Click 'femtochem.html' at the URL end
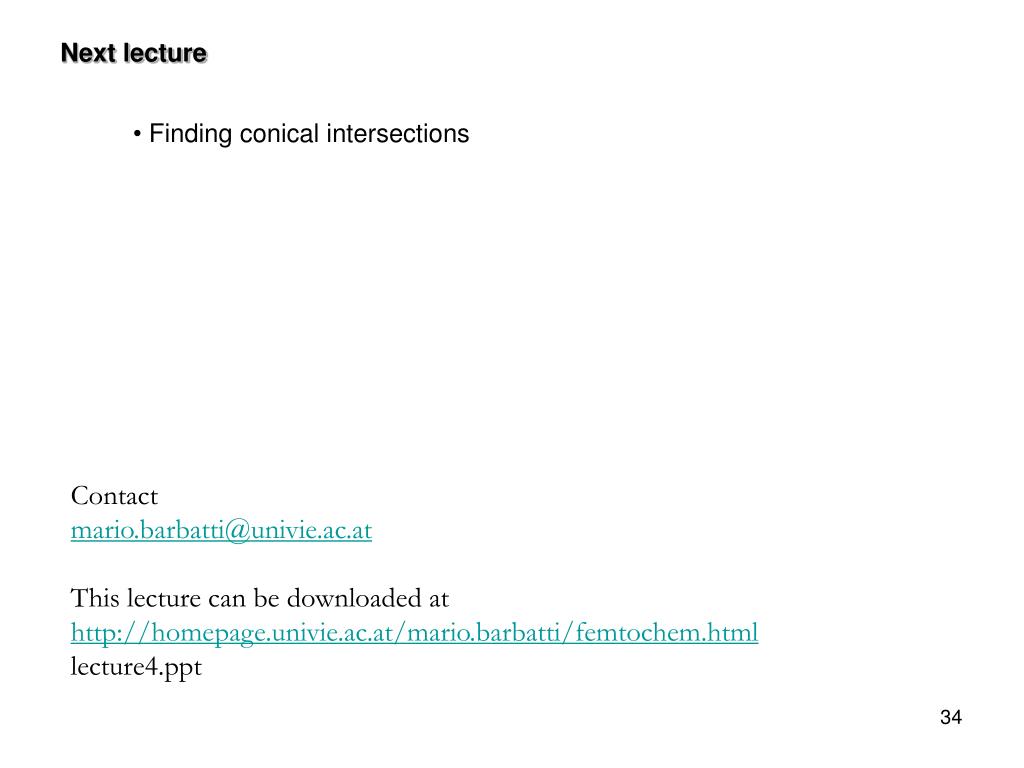 [667, 632]
